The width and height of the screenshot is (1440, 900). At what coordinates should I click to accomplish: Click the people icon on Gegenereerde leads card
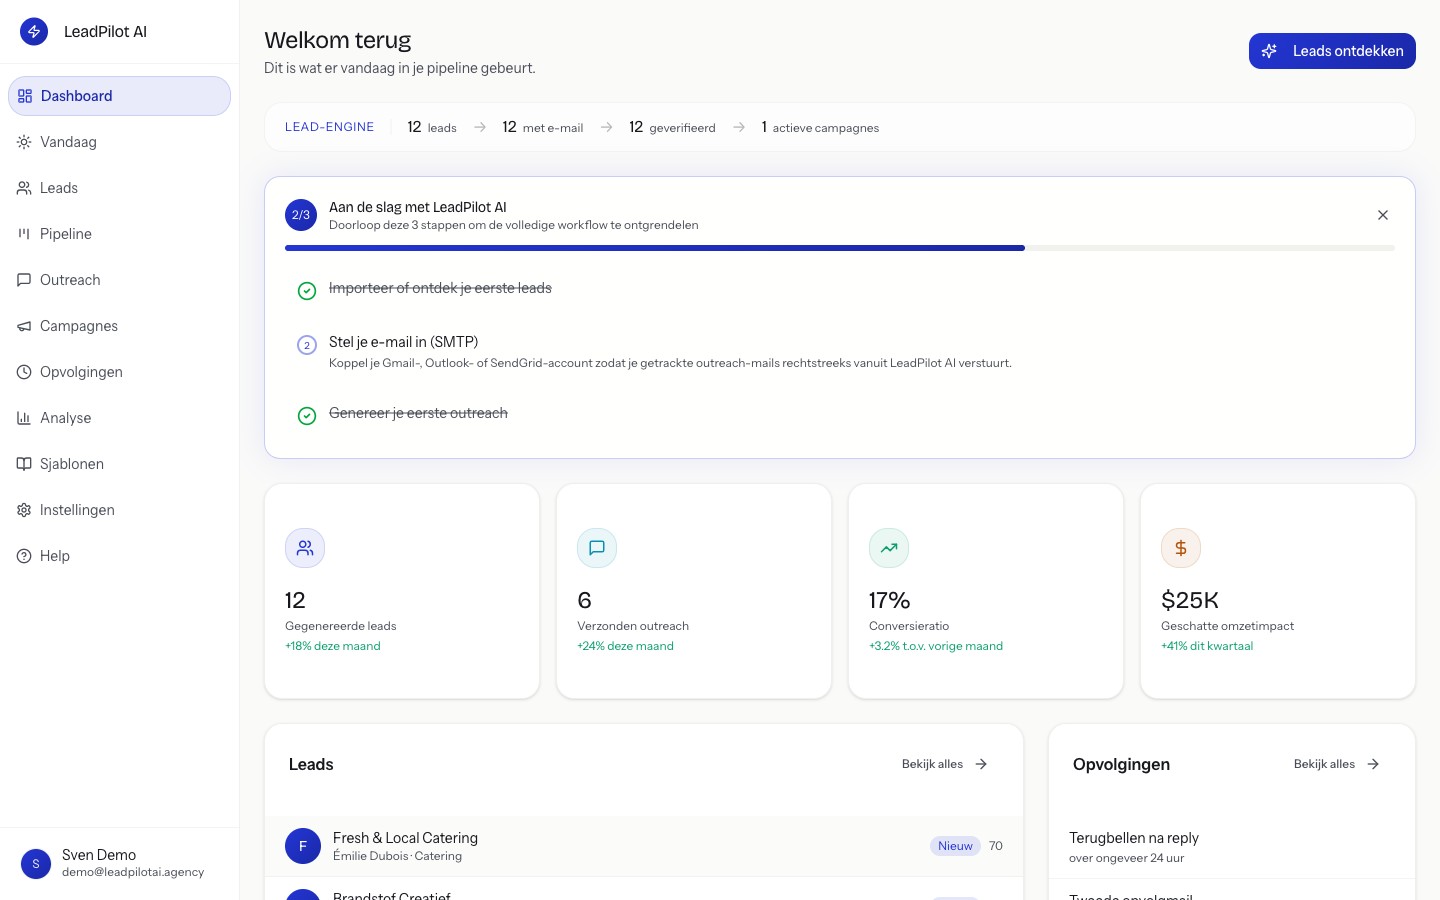tap(305, 548)
